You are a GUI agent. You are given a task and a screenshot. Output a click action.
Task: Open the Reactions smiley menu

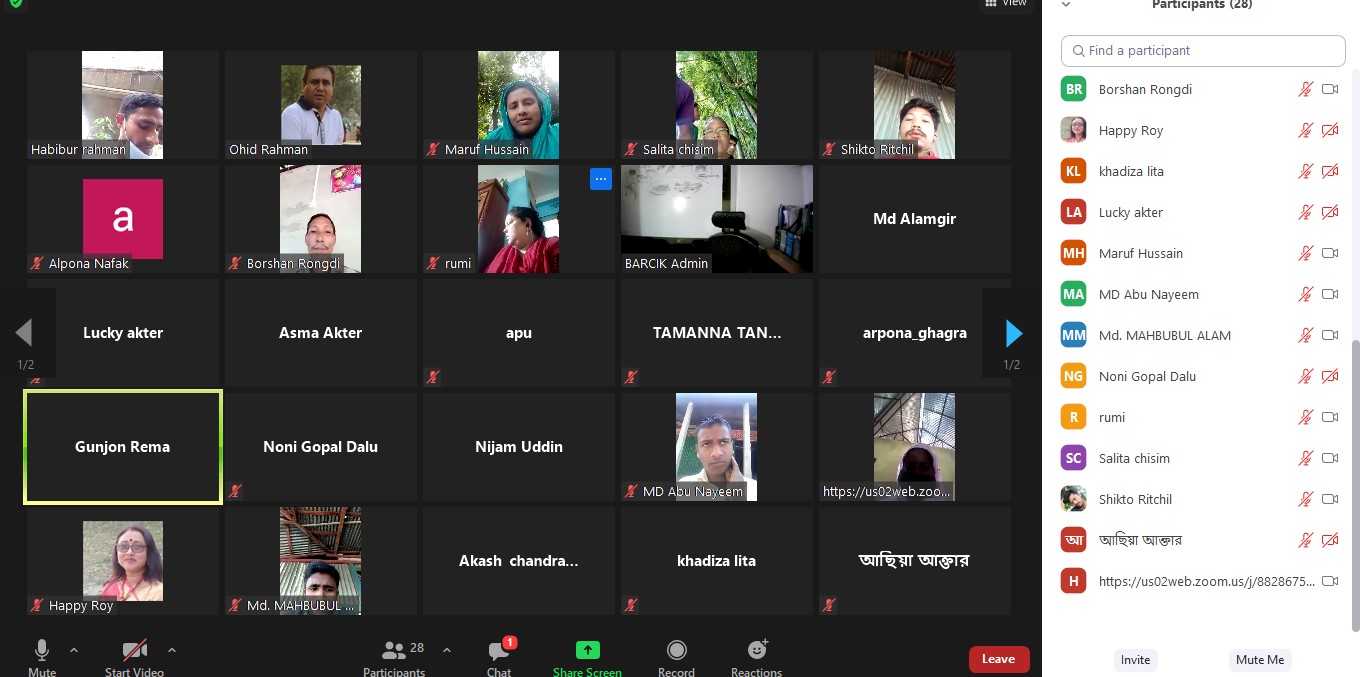tap(757, 650)
